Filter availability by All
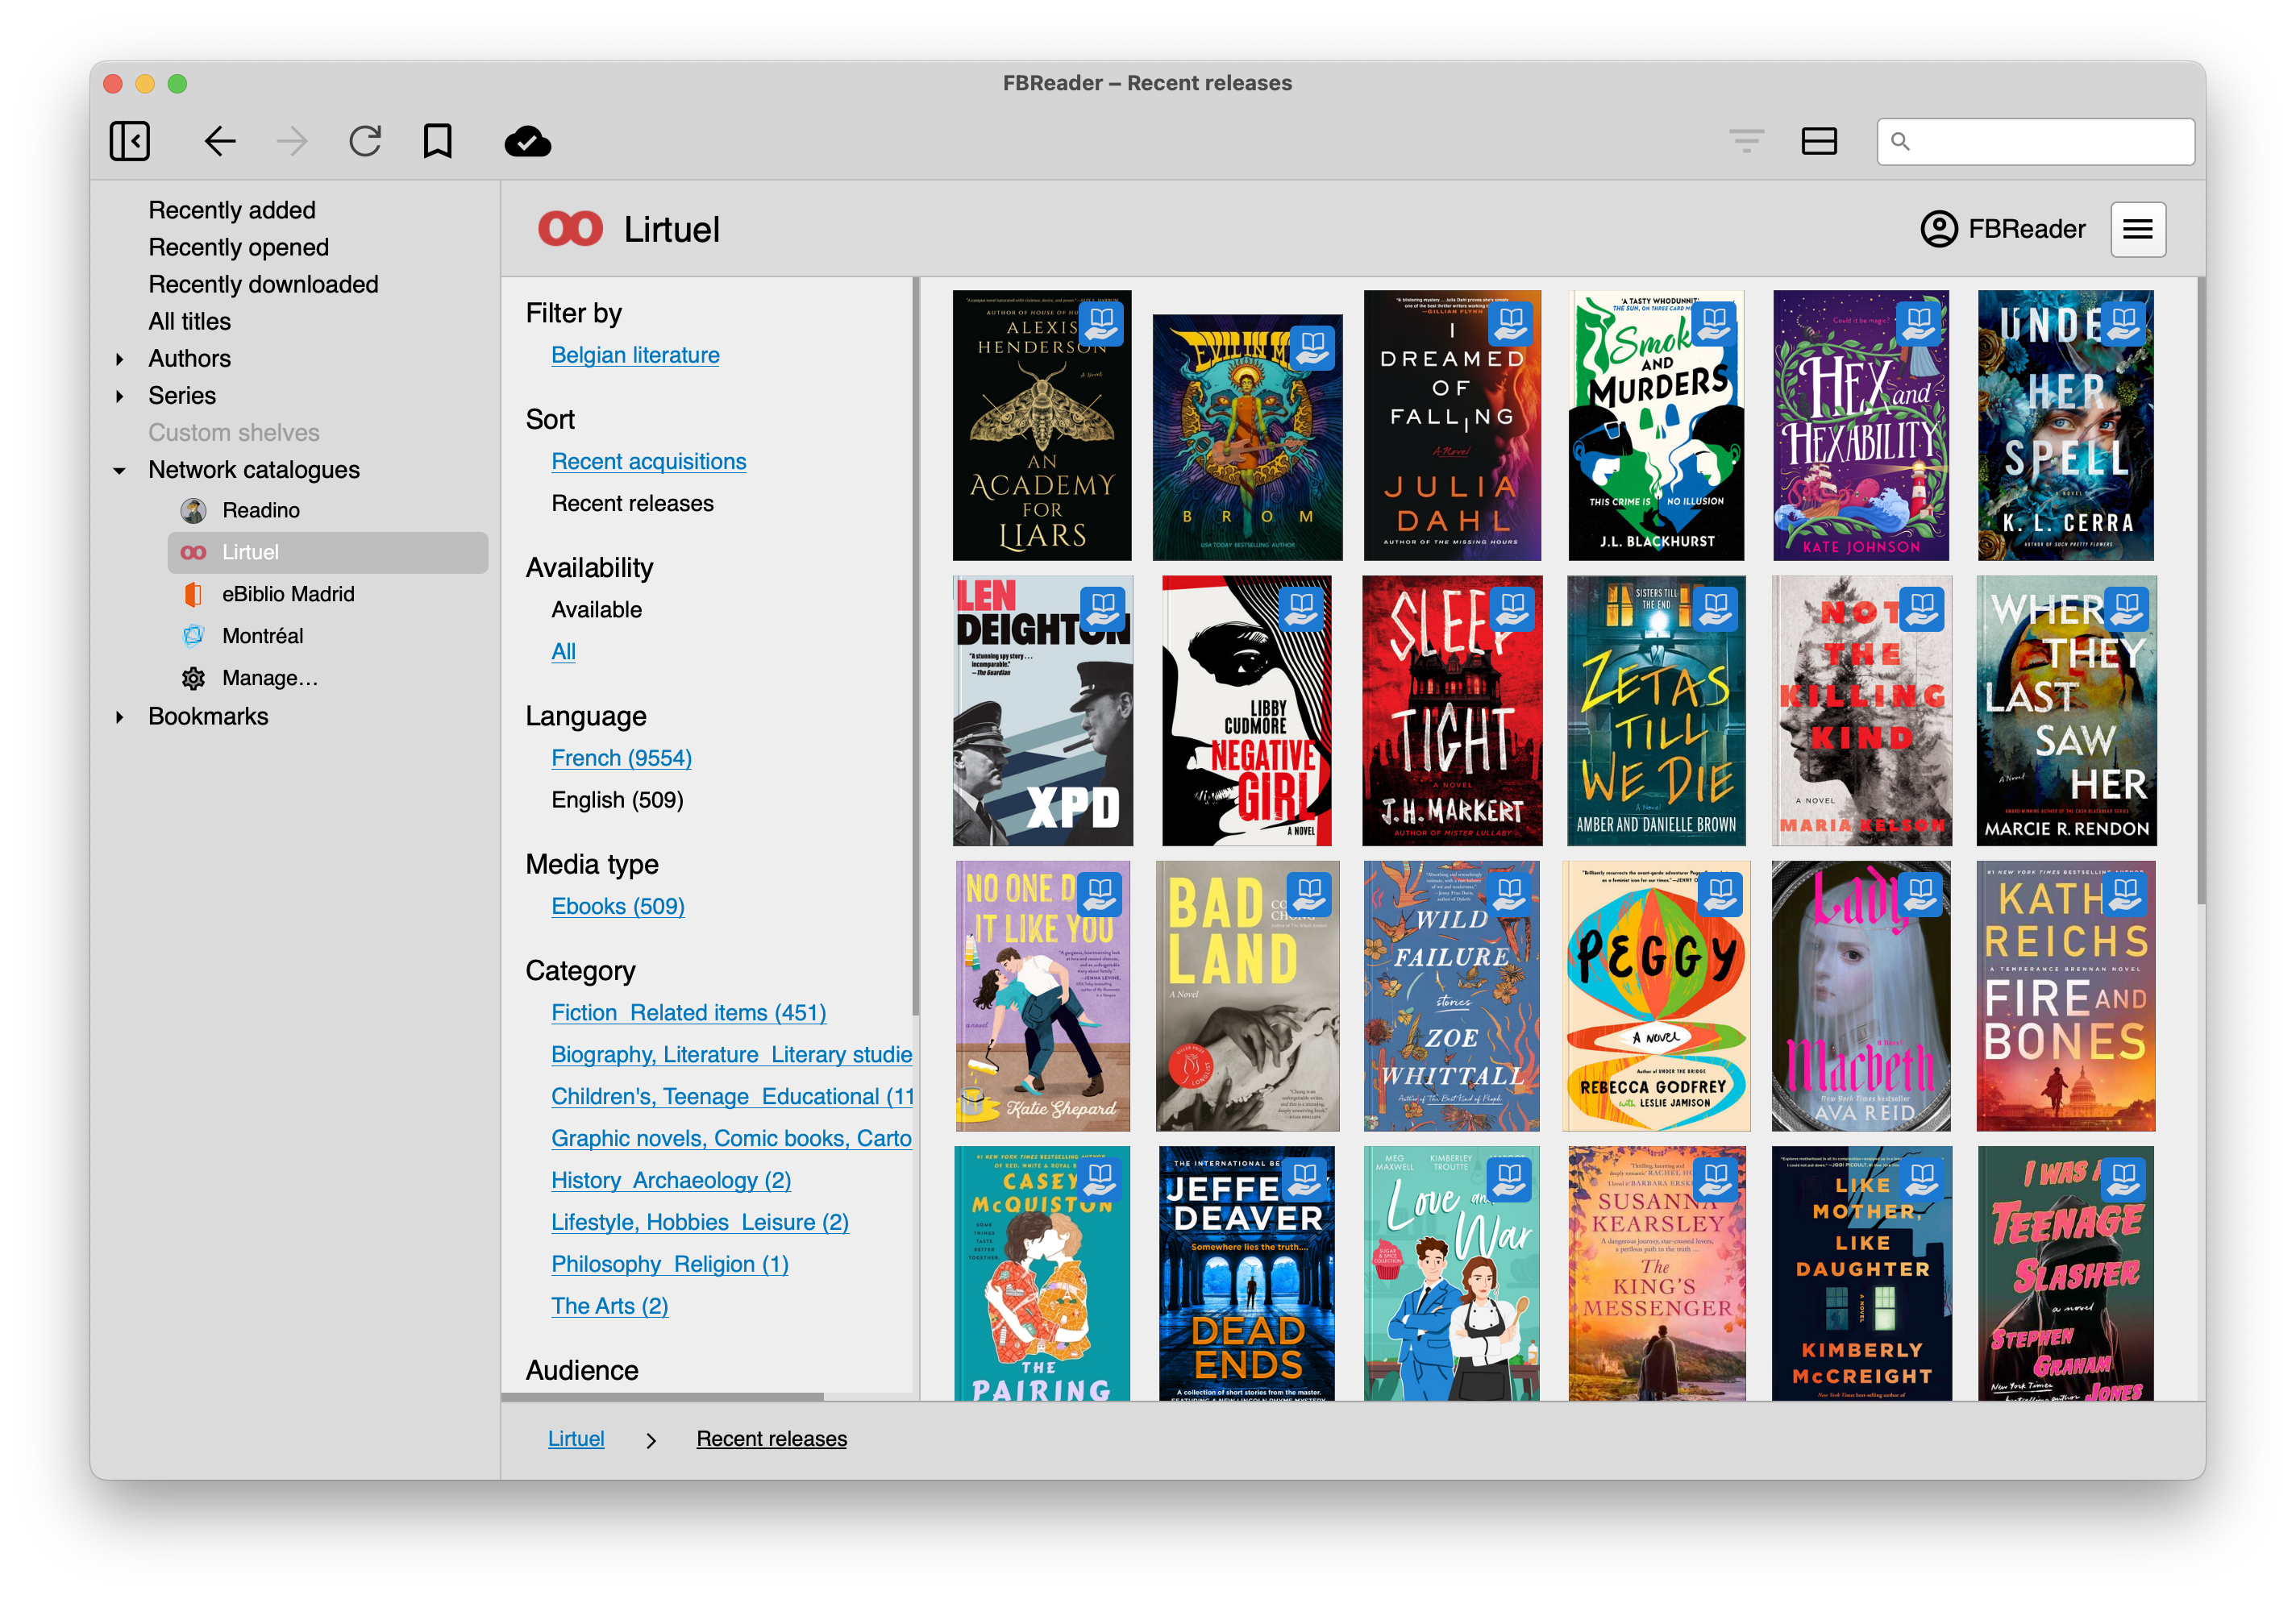Viewport: 2296px width, 1599px height. tap(563, 651)
